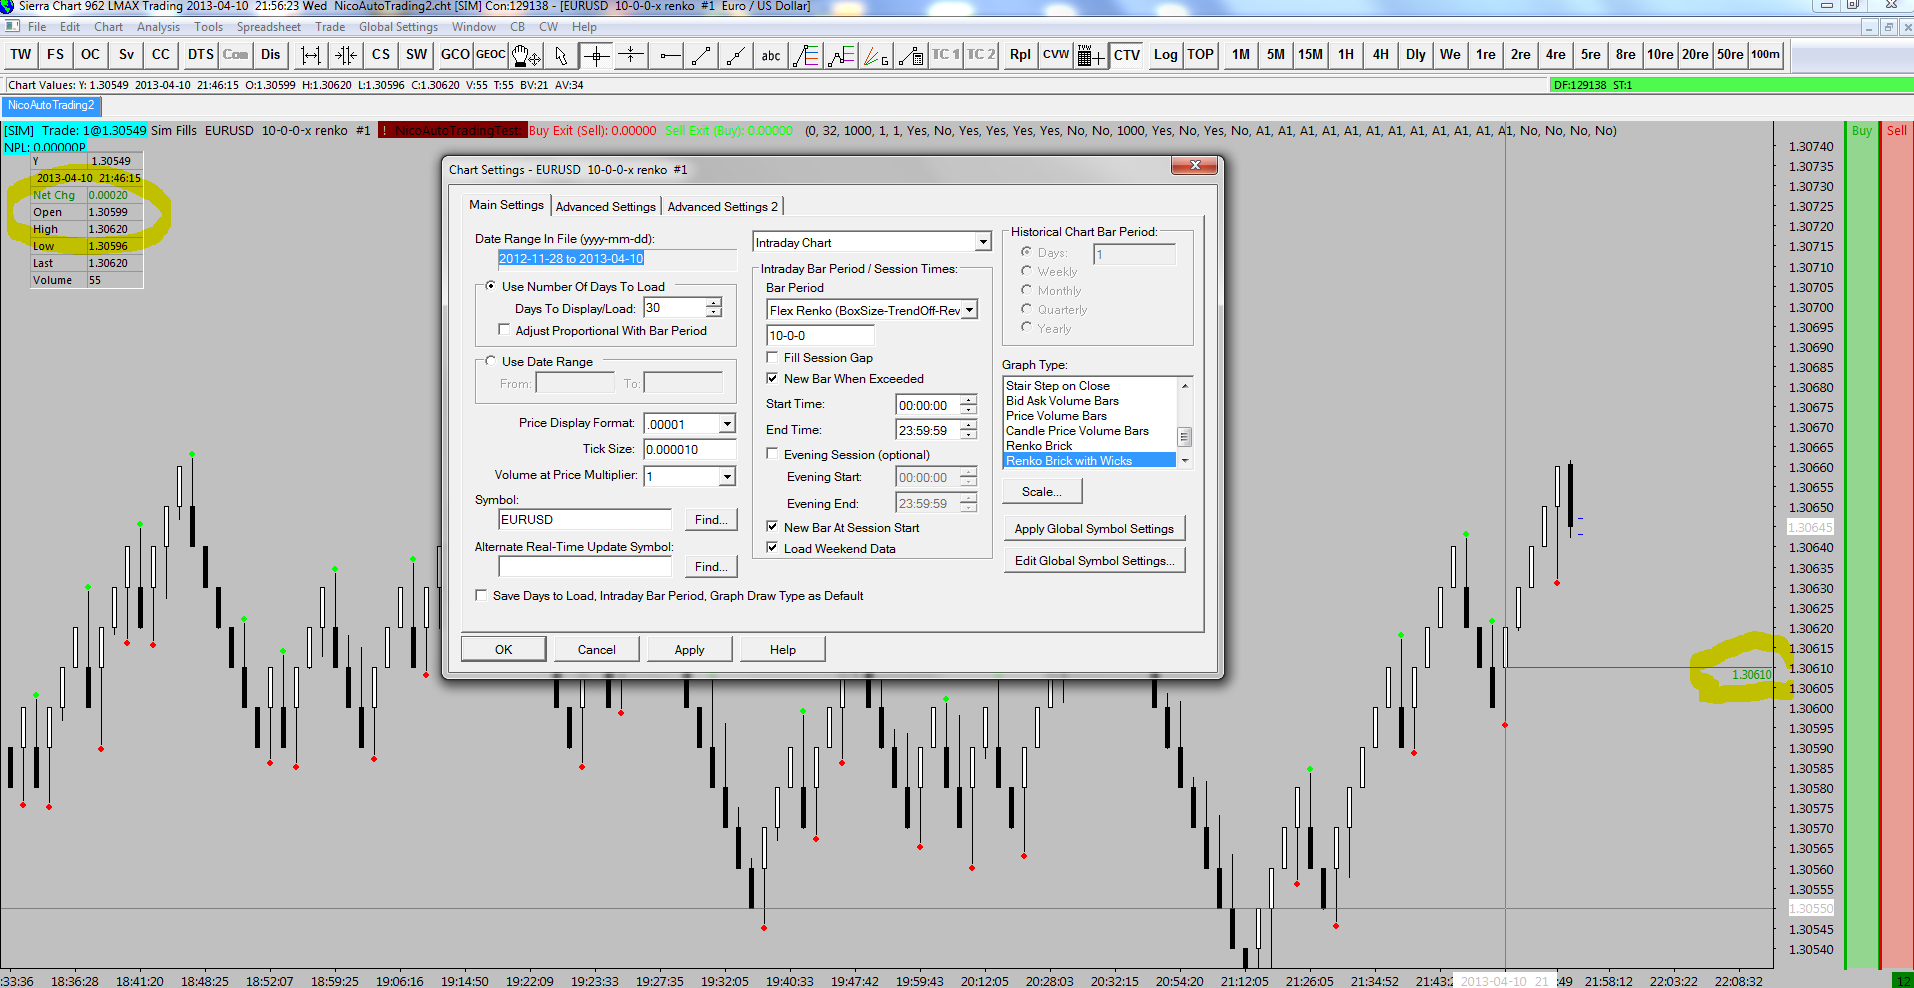
Task: Select the Fibonacci retracement drawing tool
Action: [806, 55]
